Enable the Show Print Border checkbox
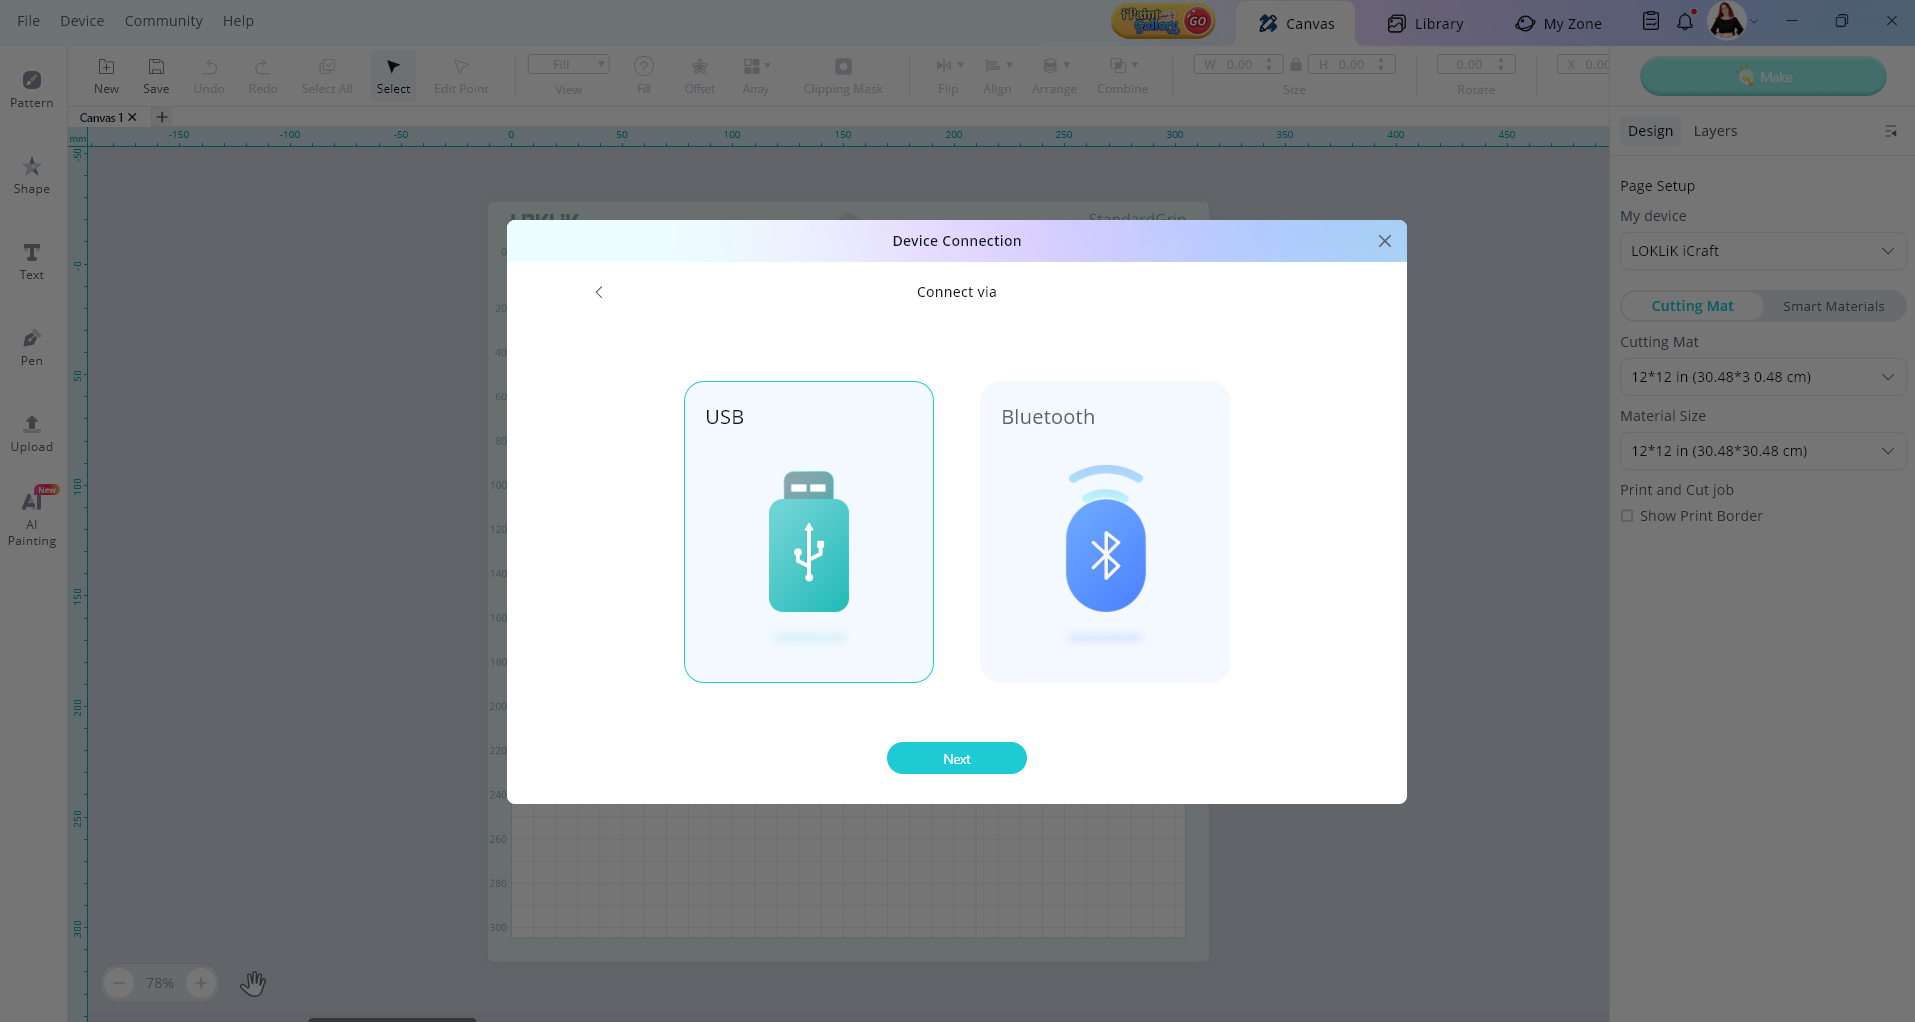The width and height of the screenshot is (1915, 1022). [x=1627, y=516]
